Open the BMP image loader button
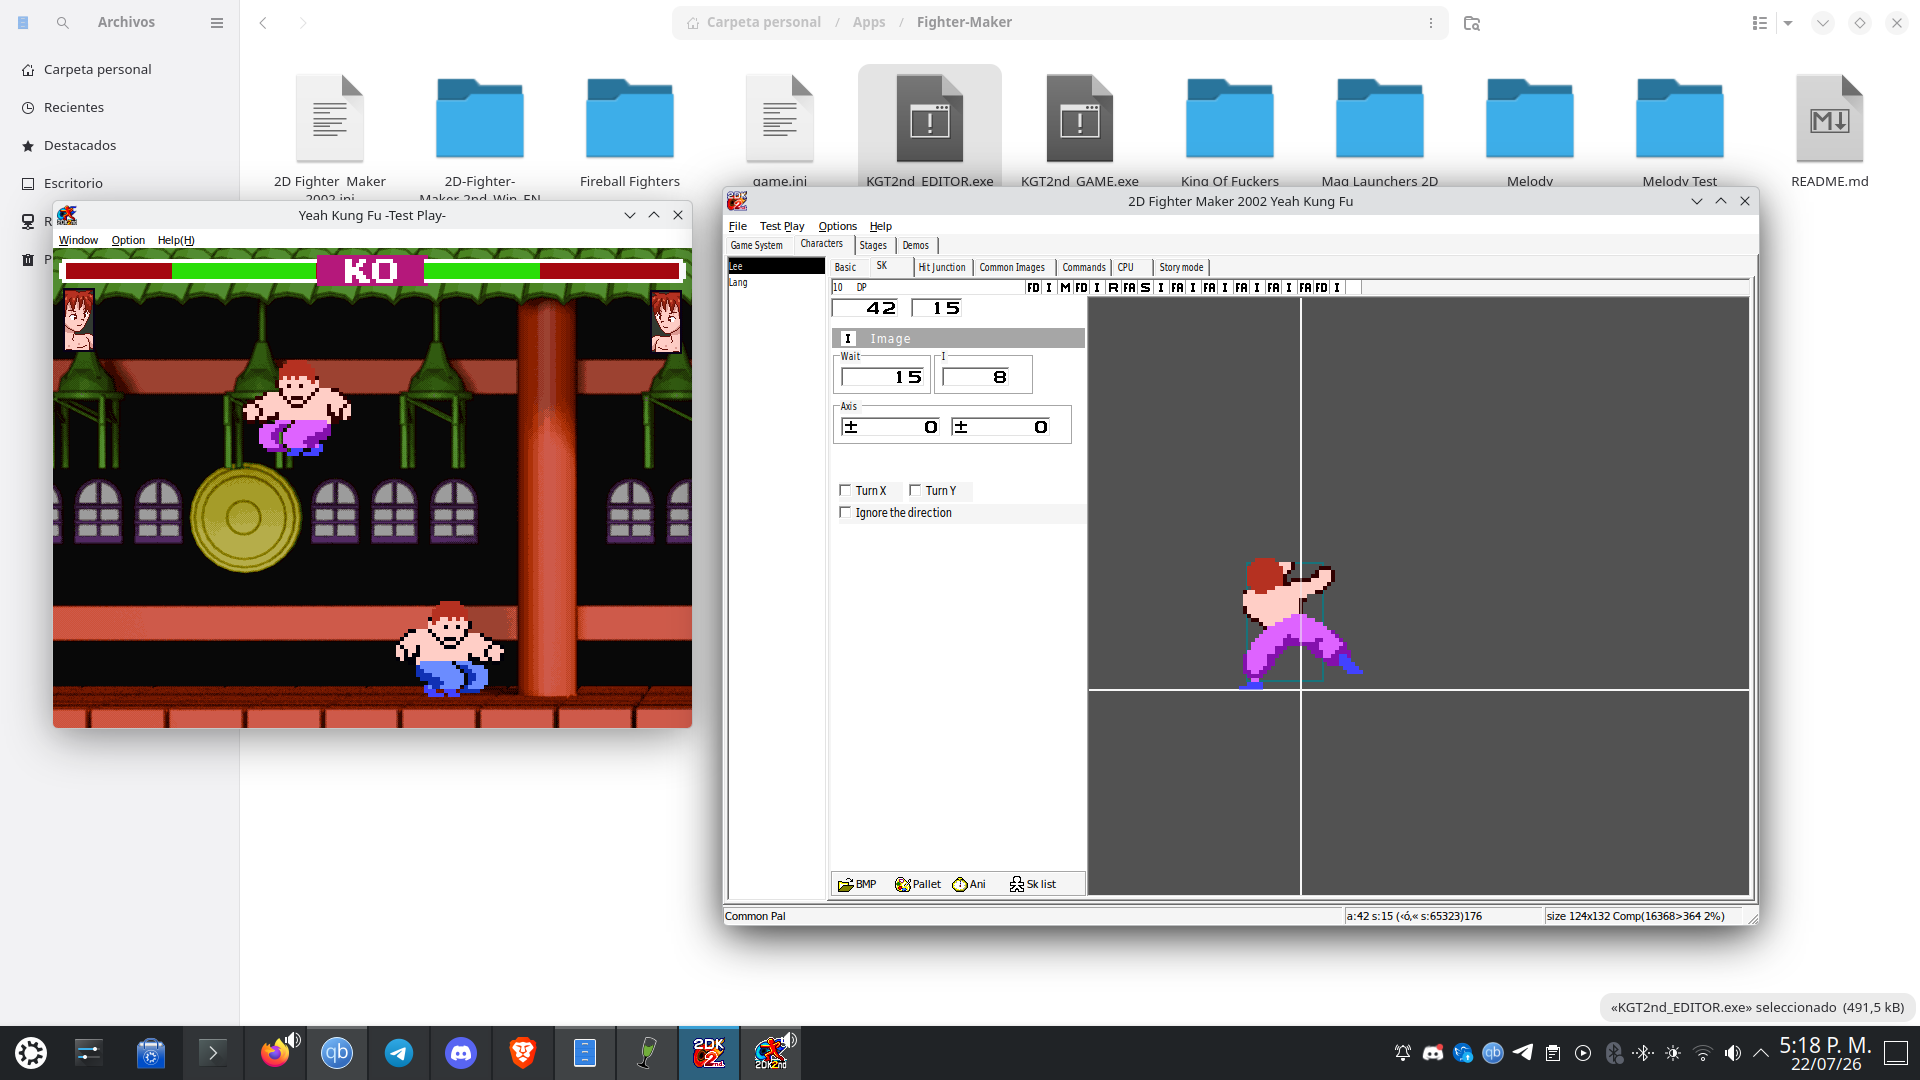 tap(857, 884)
